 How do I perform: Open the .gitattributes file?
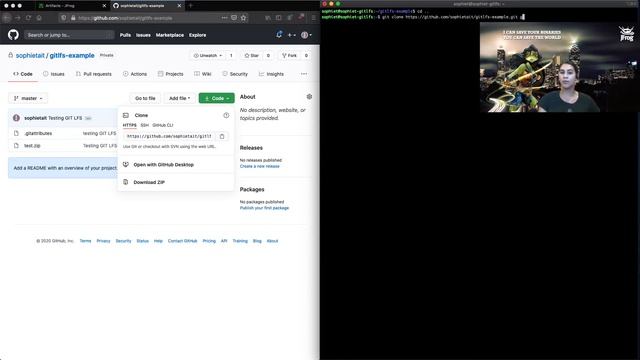pyautogui.click(x=38, y=133)
